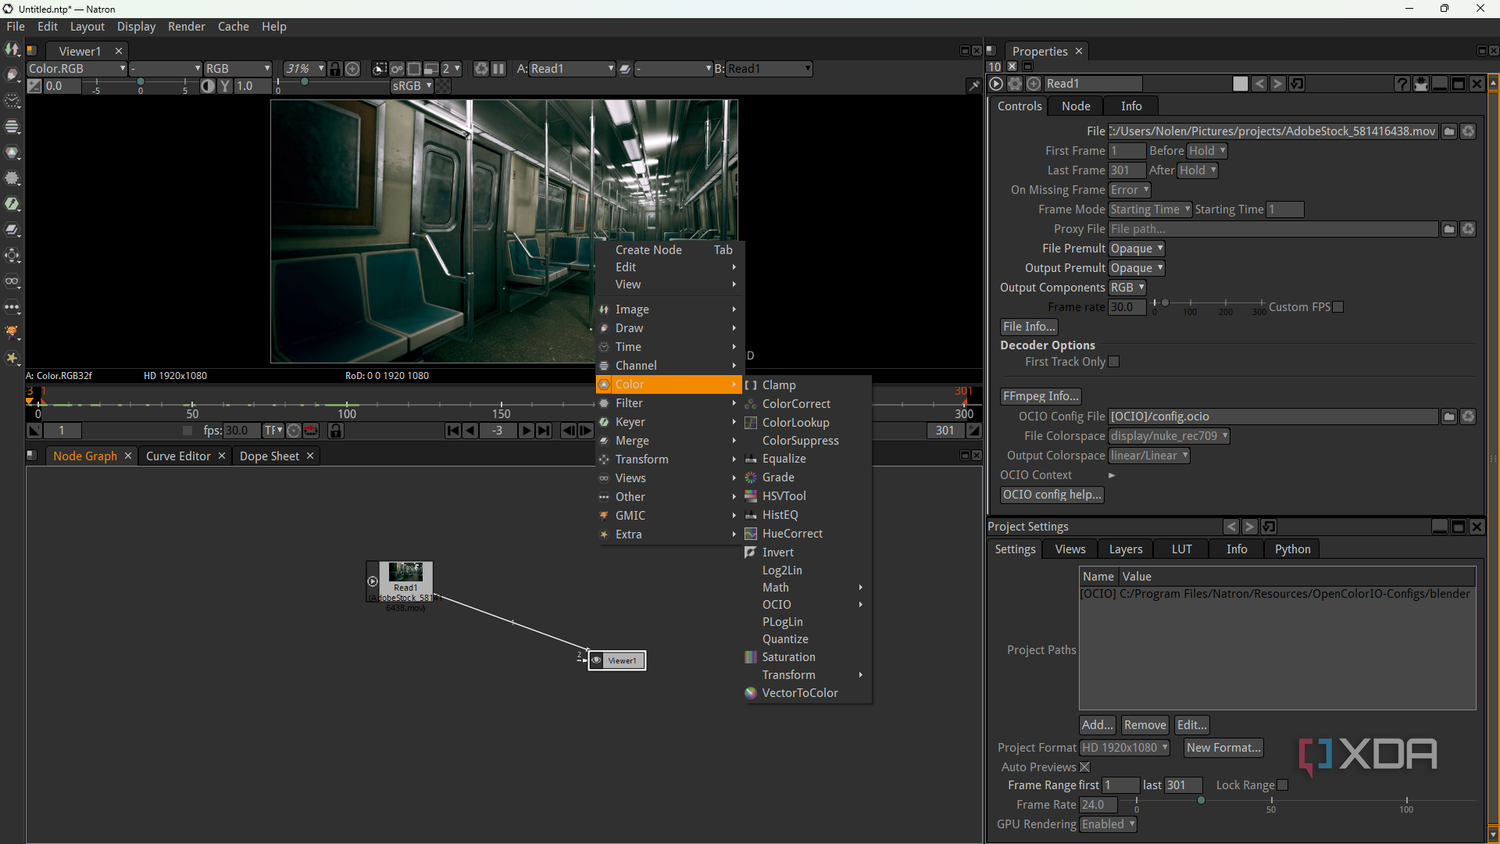The height and width of the screenshot is (844, 1500).
Task: Open the viewer zoom 31% dropdown
Action: tap(304, 69)
